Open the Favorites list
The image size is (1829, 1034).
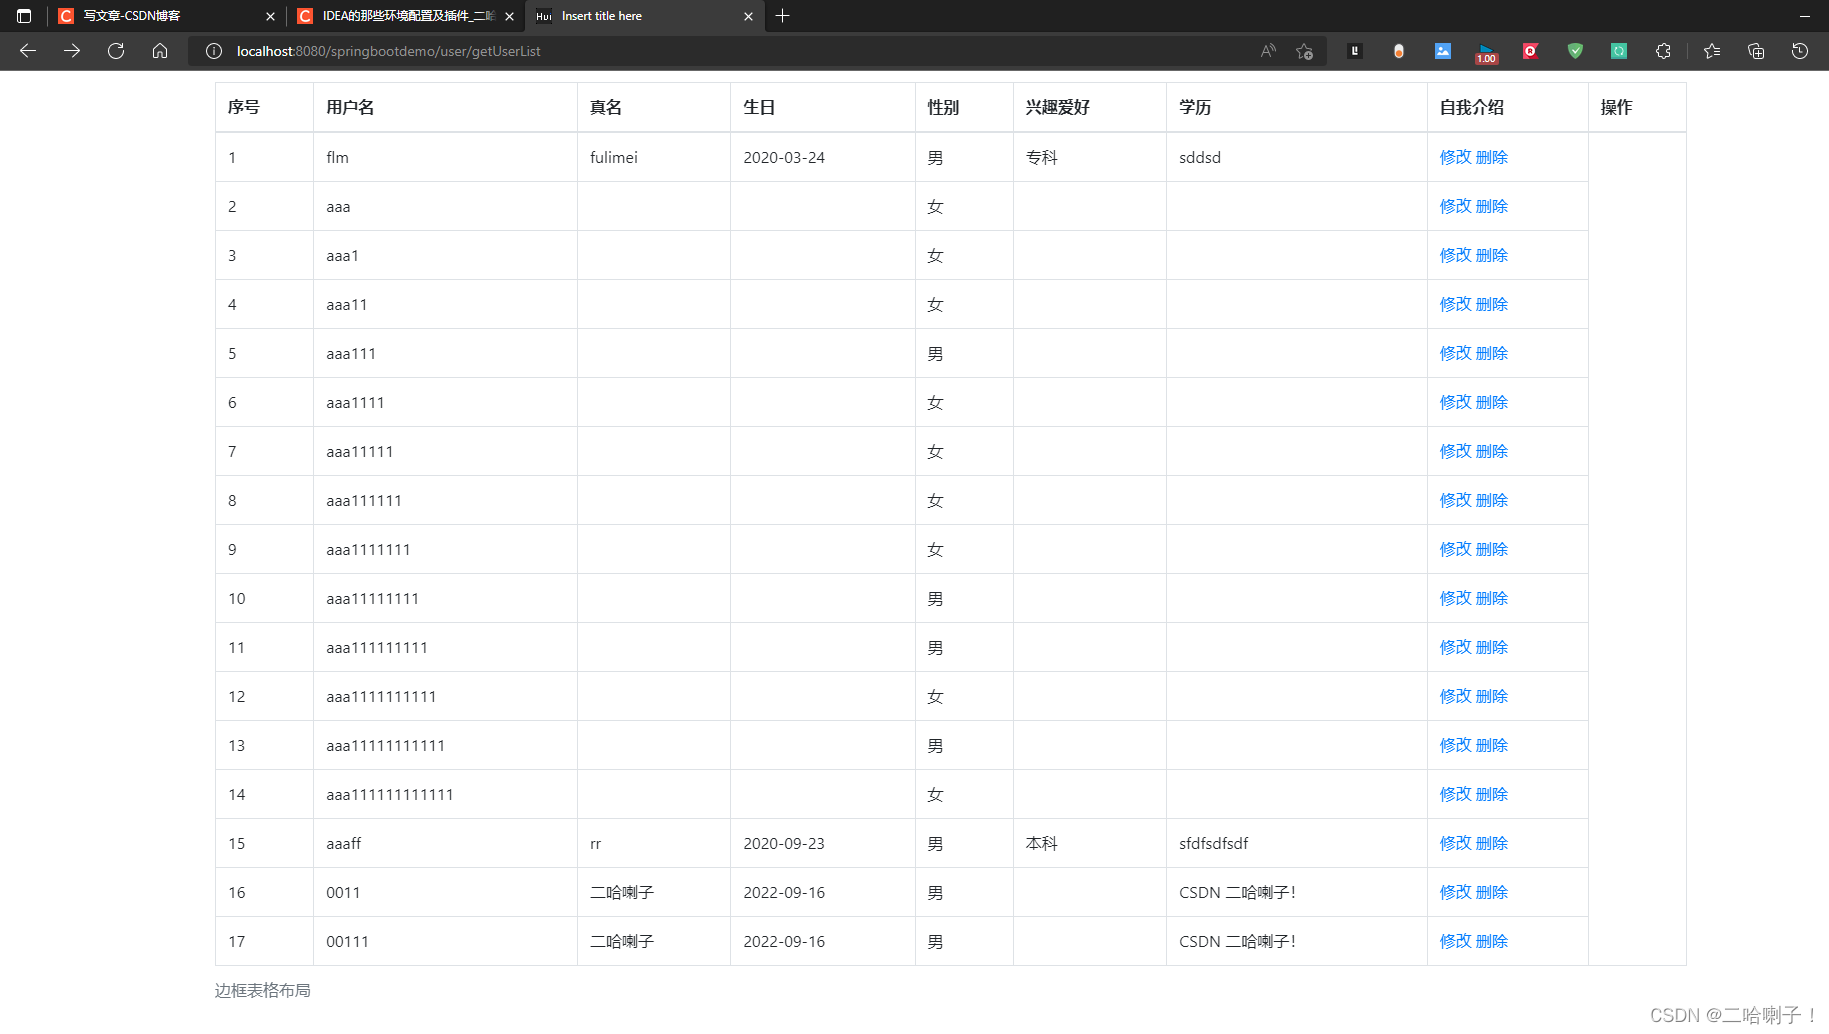(1712, 51)
